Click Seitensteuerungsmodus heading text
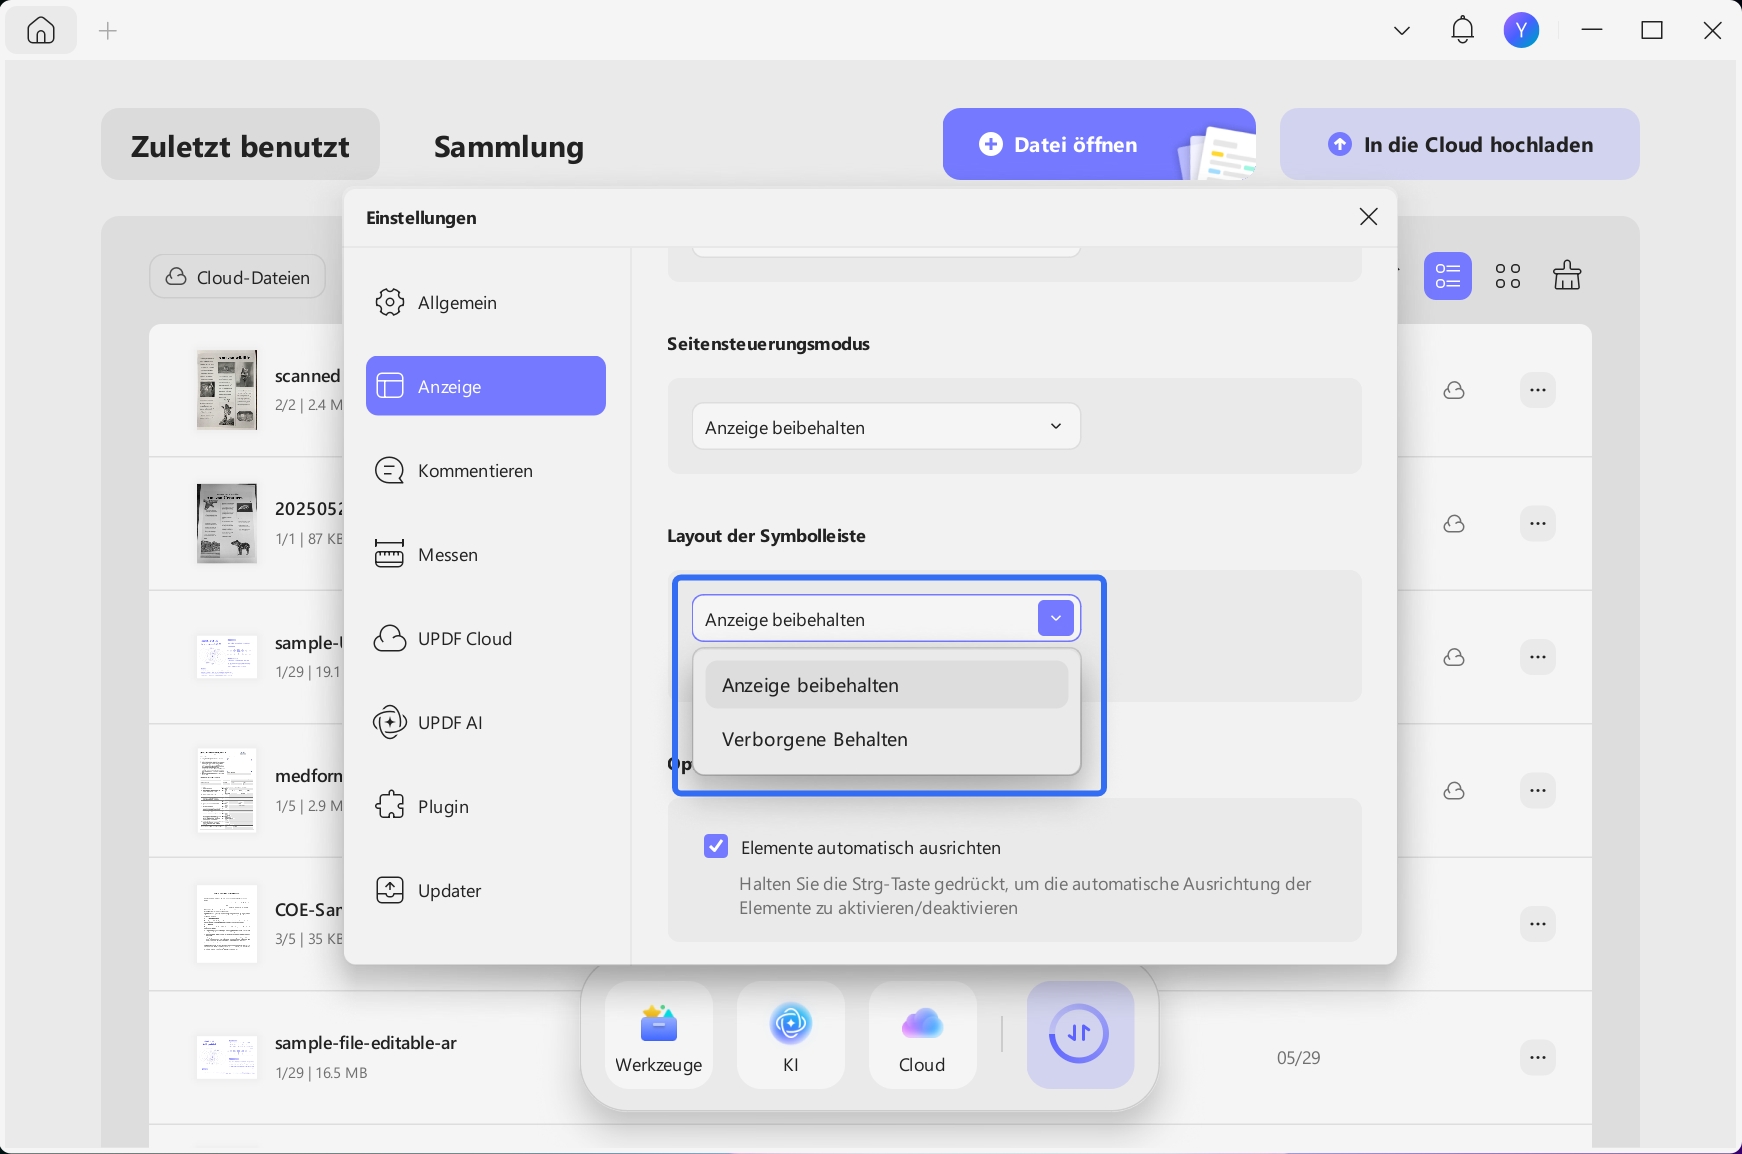The image size is (1742, 1154). (x=768, y=344)
